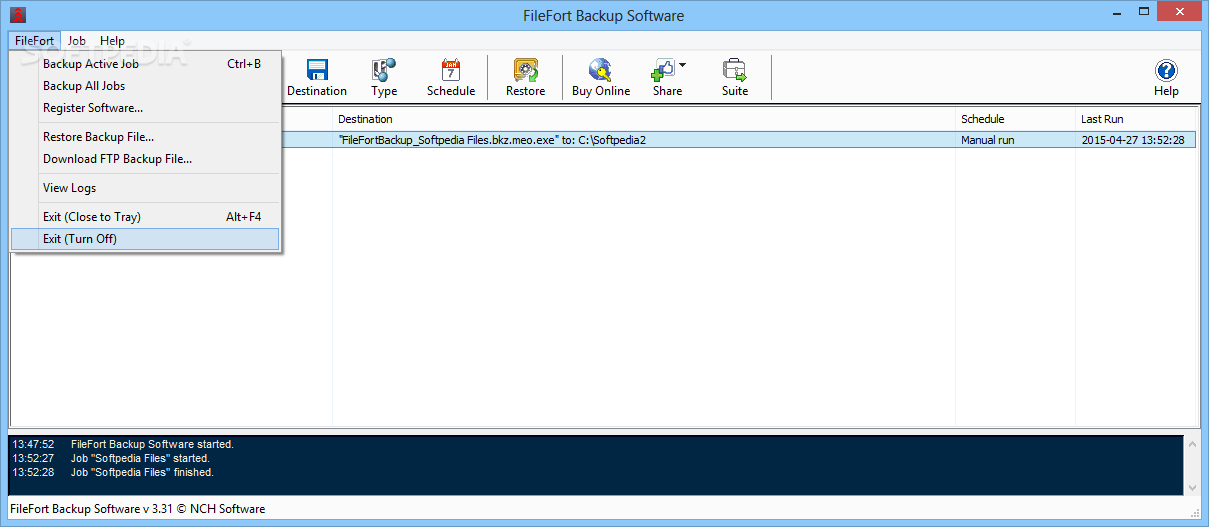The height and width of the screenshot is (527, 1209).
Task: Sort by the Schedule column header
Action: tap(1015, 119)
